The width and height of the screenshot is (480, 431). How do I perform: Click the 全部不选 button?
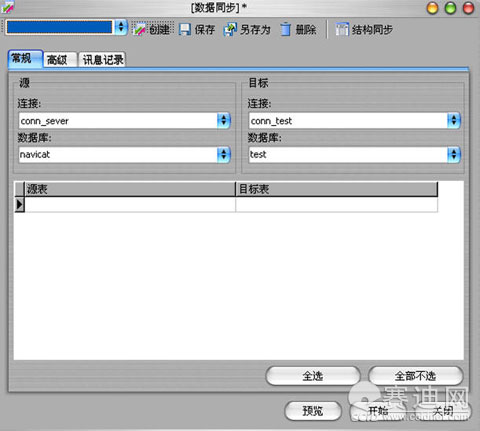tap(415, 376)
